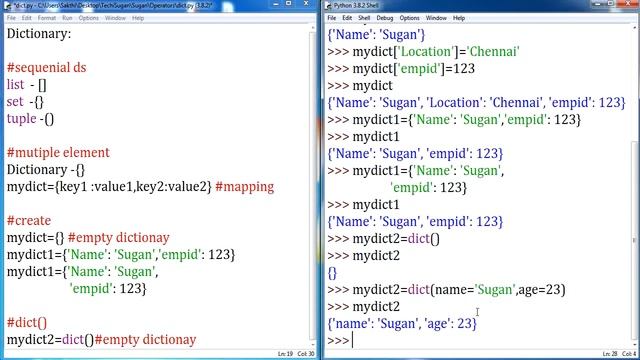Image resolution: width=640 pixels, height=360 pixels.
Task: Click the {'Name': 'Sugan'} output at shell top
Action: pyautogui.click(x=376, y=35)
